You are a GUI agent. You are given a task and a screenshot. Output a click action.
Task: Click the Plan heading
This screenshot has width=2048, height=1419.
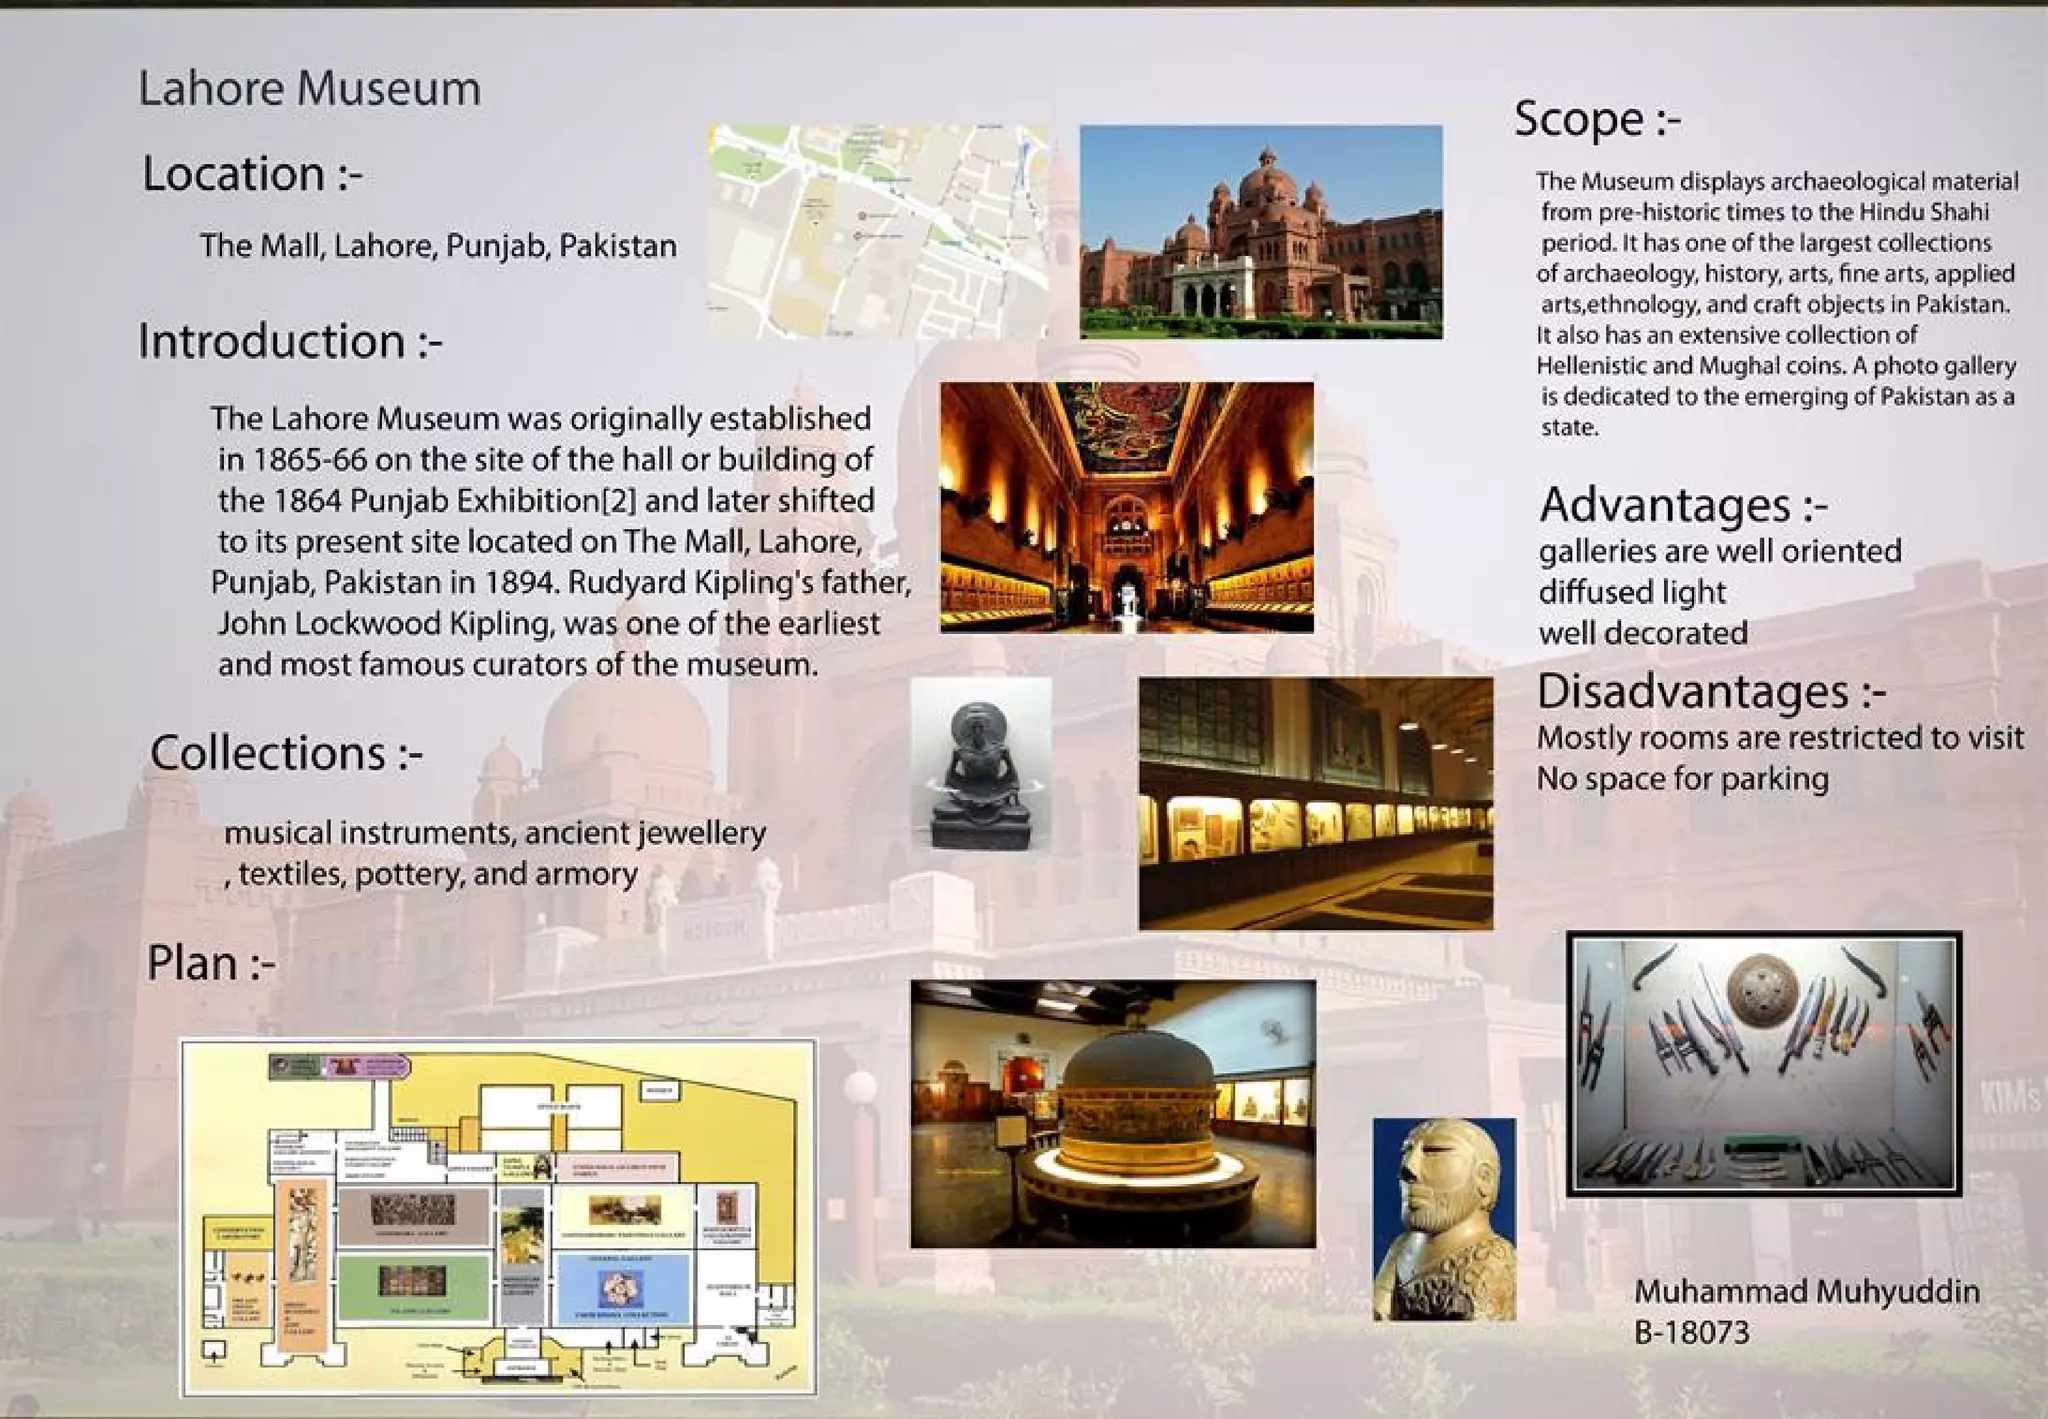pyautogui.click(x=211, y=963)
